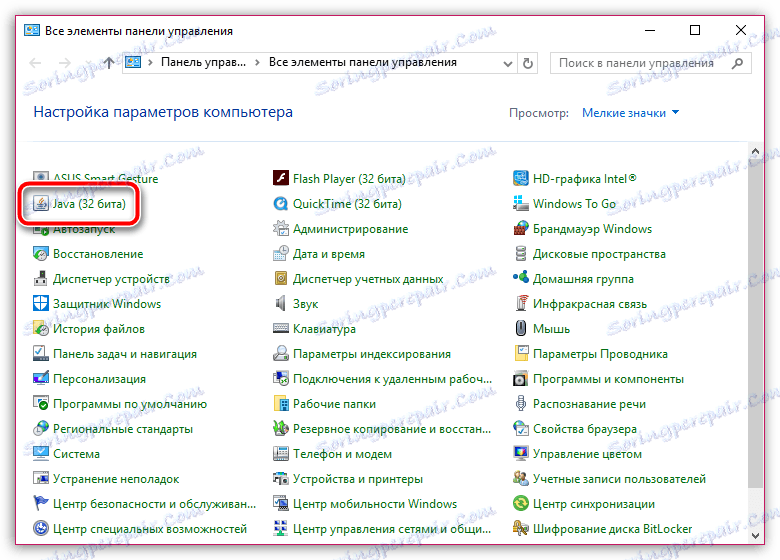Open Центр управления сетями и общи... link
The width and height of the screenshot is (780, 560).
[391, 529]
